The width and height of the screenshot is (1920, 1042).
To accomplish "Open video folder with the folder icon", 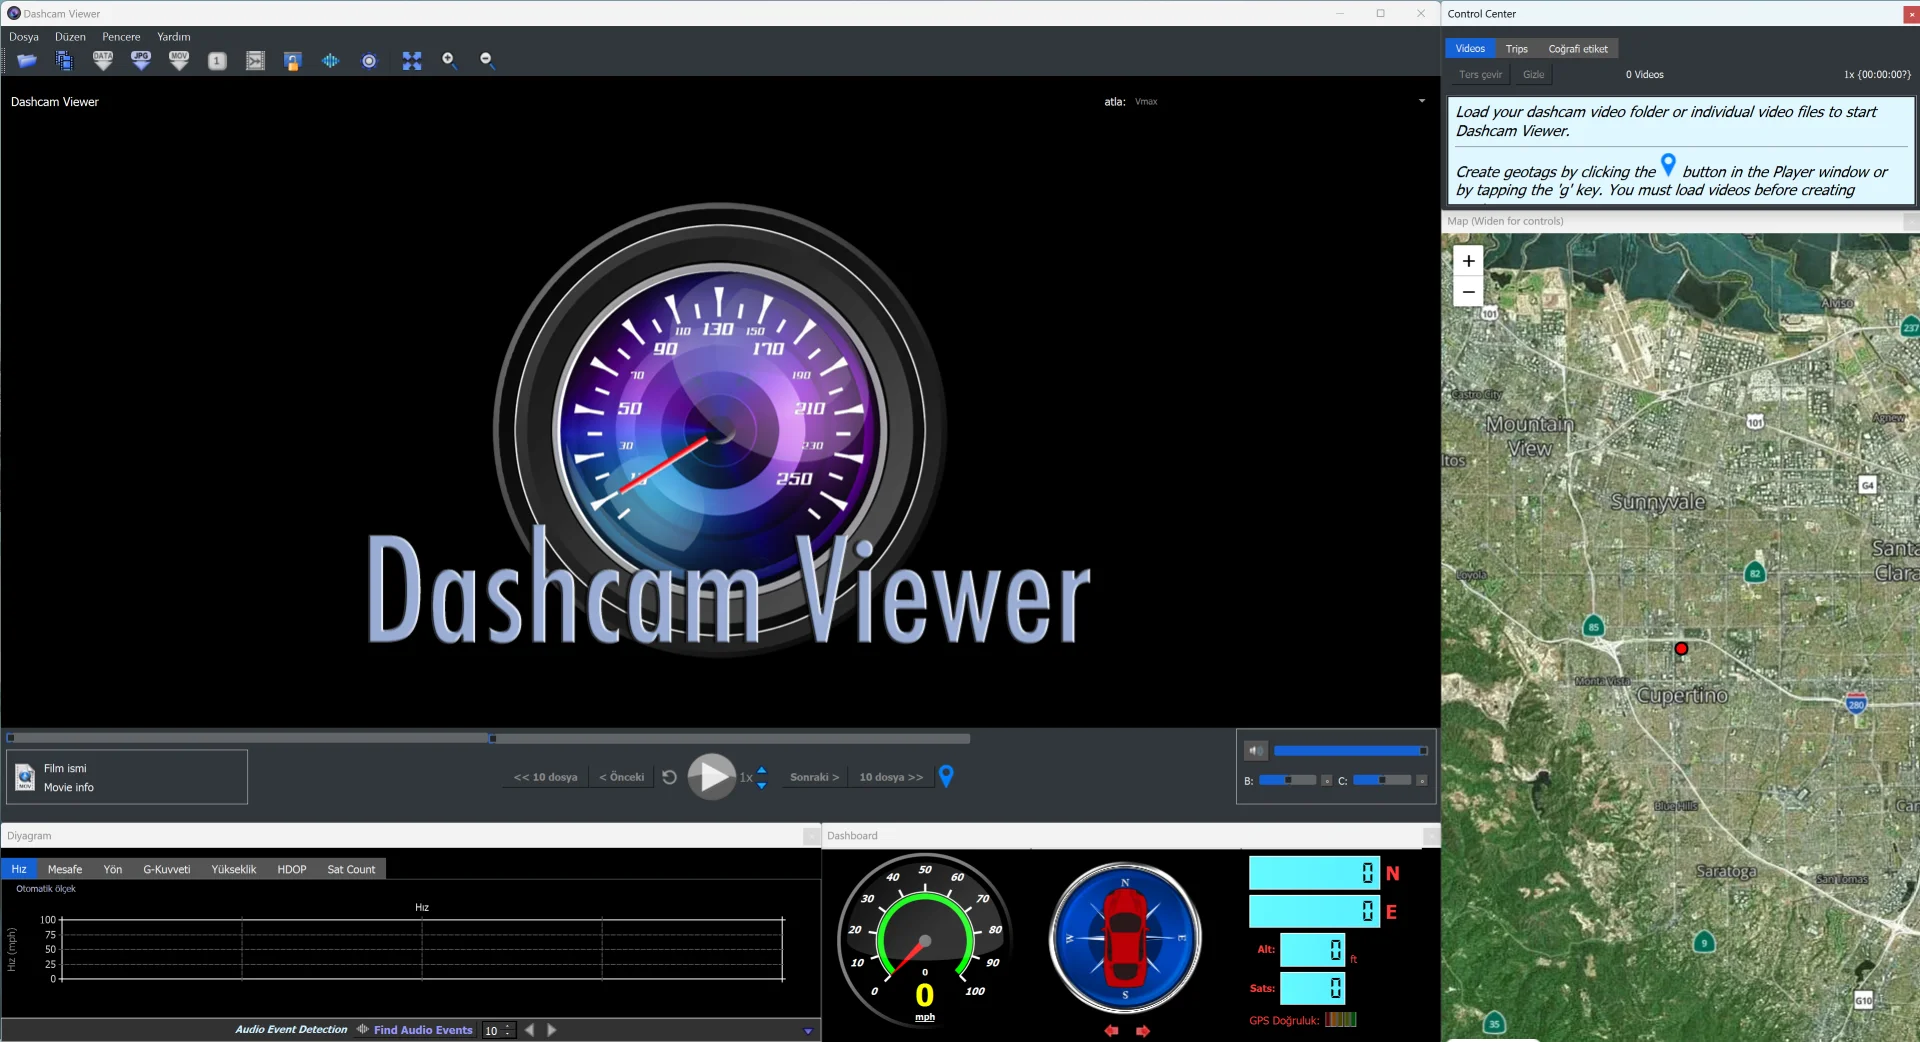I will 27,61.
